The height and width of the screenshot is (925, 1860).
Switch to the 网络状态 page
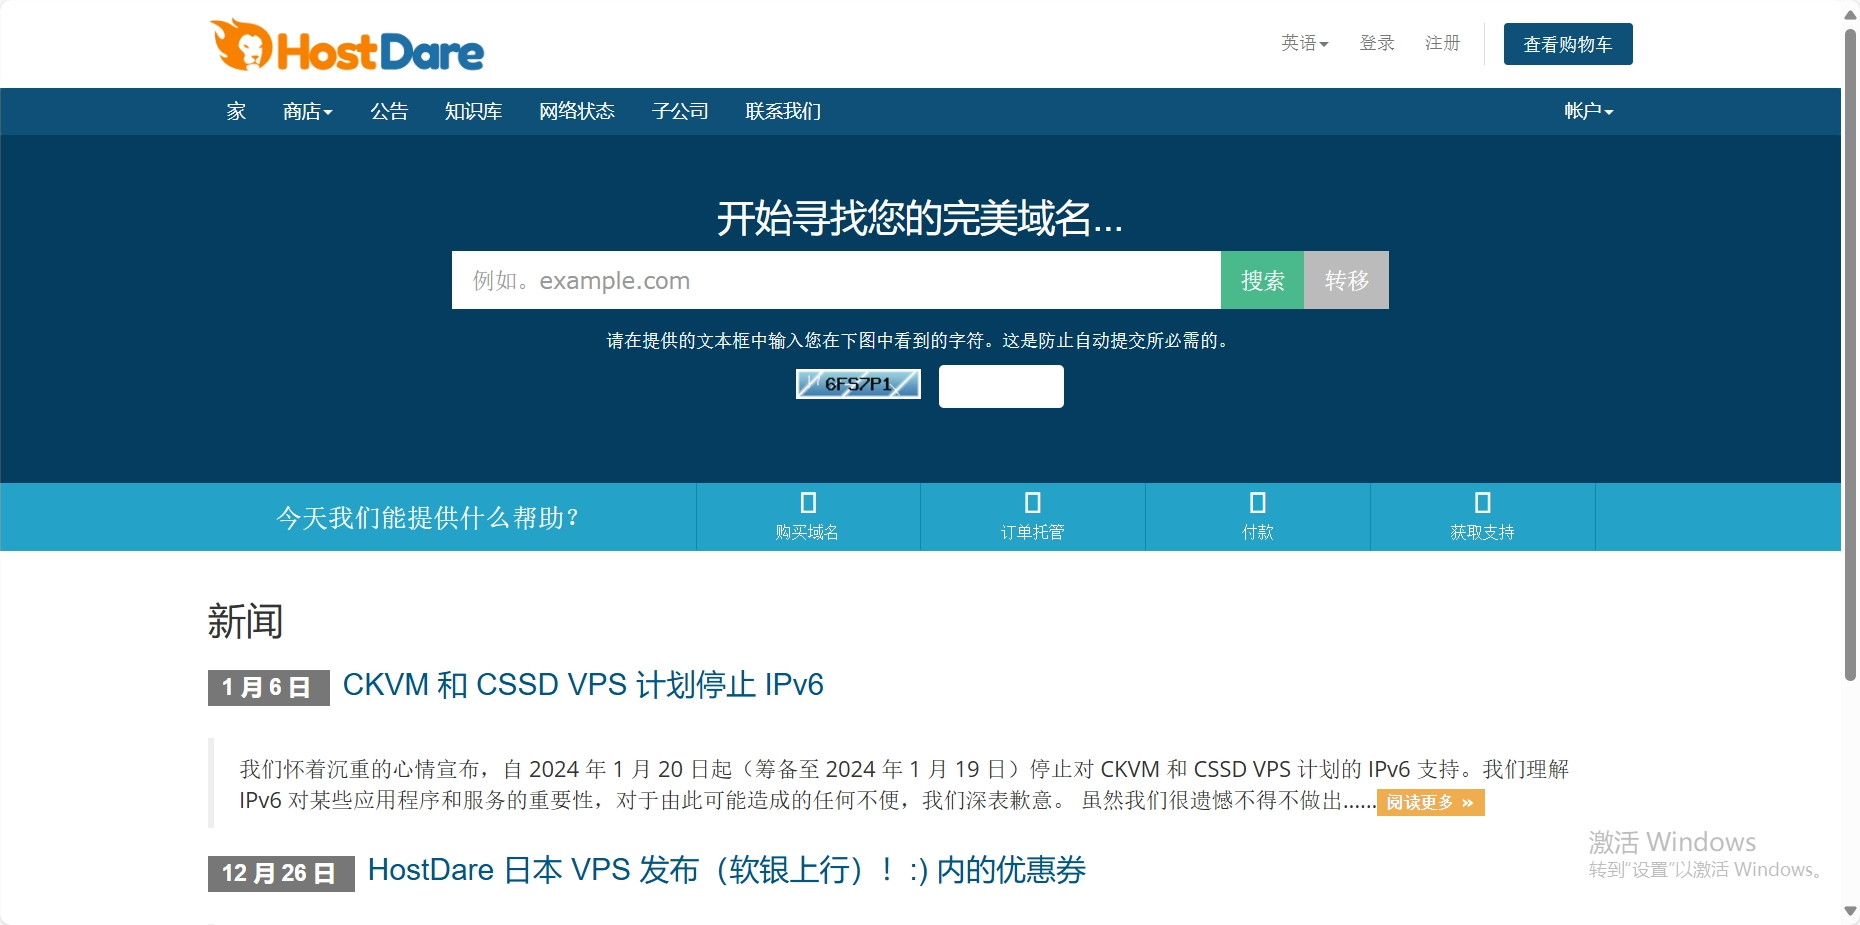pyautogui.click(x=576, y=111)
